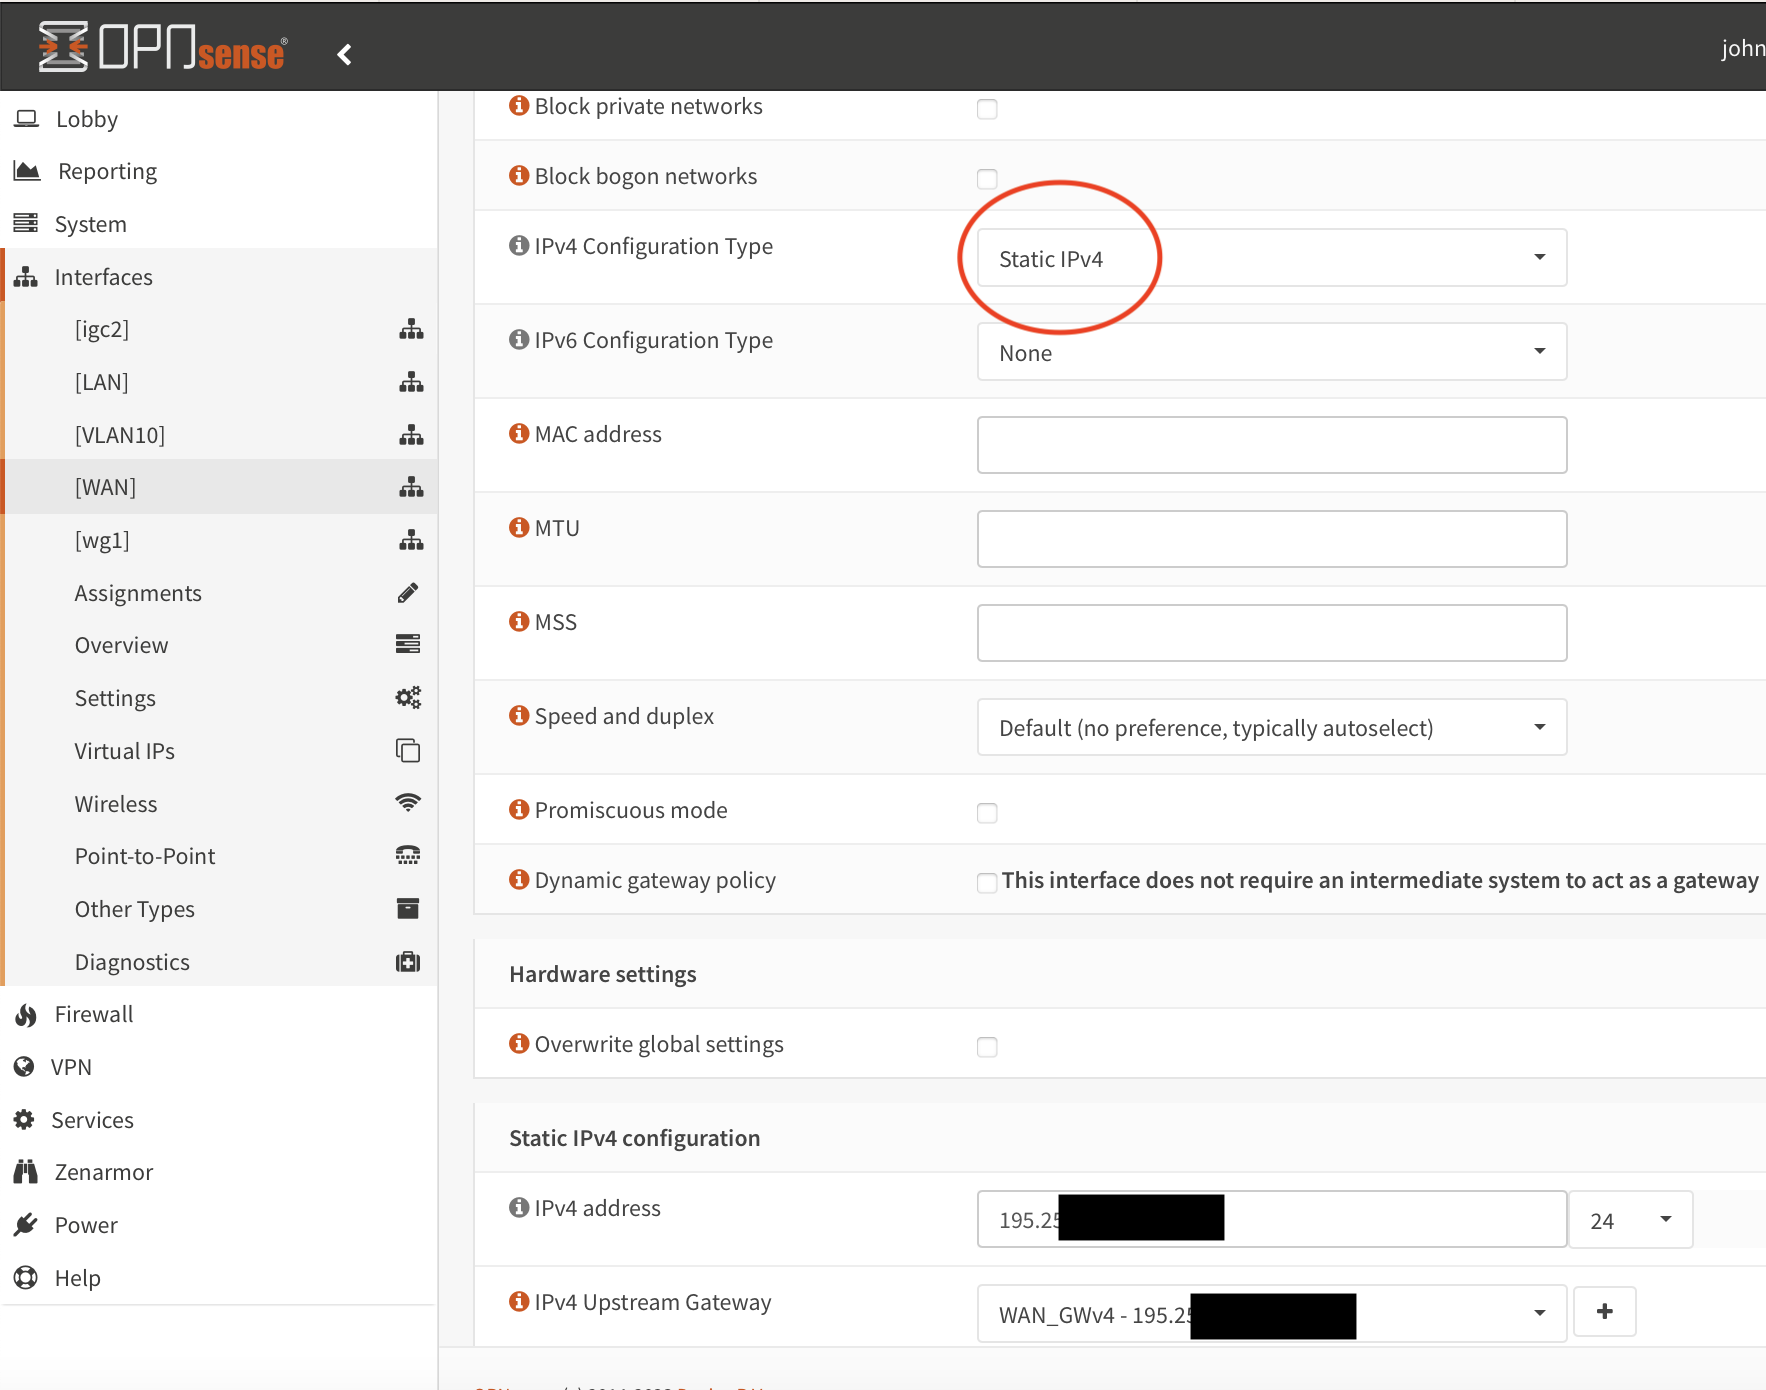Click the copy icon beside Virtual IPs

click(x=408, y=750)
